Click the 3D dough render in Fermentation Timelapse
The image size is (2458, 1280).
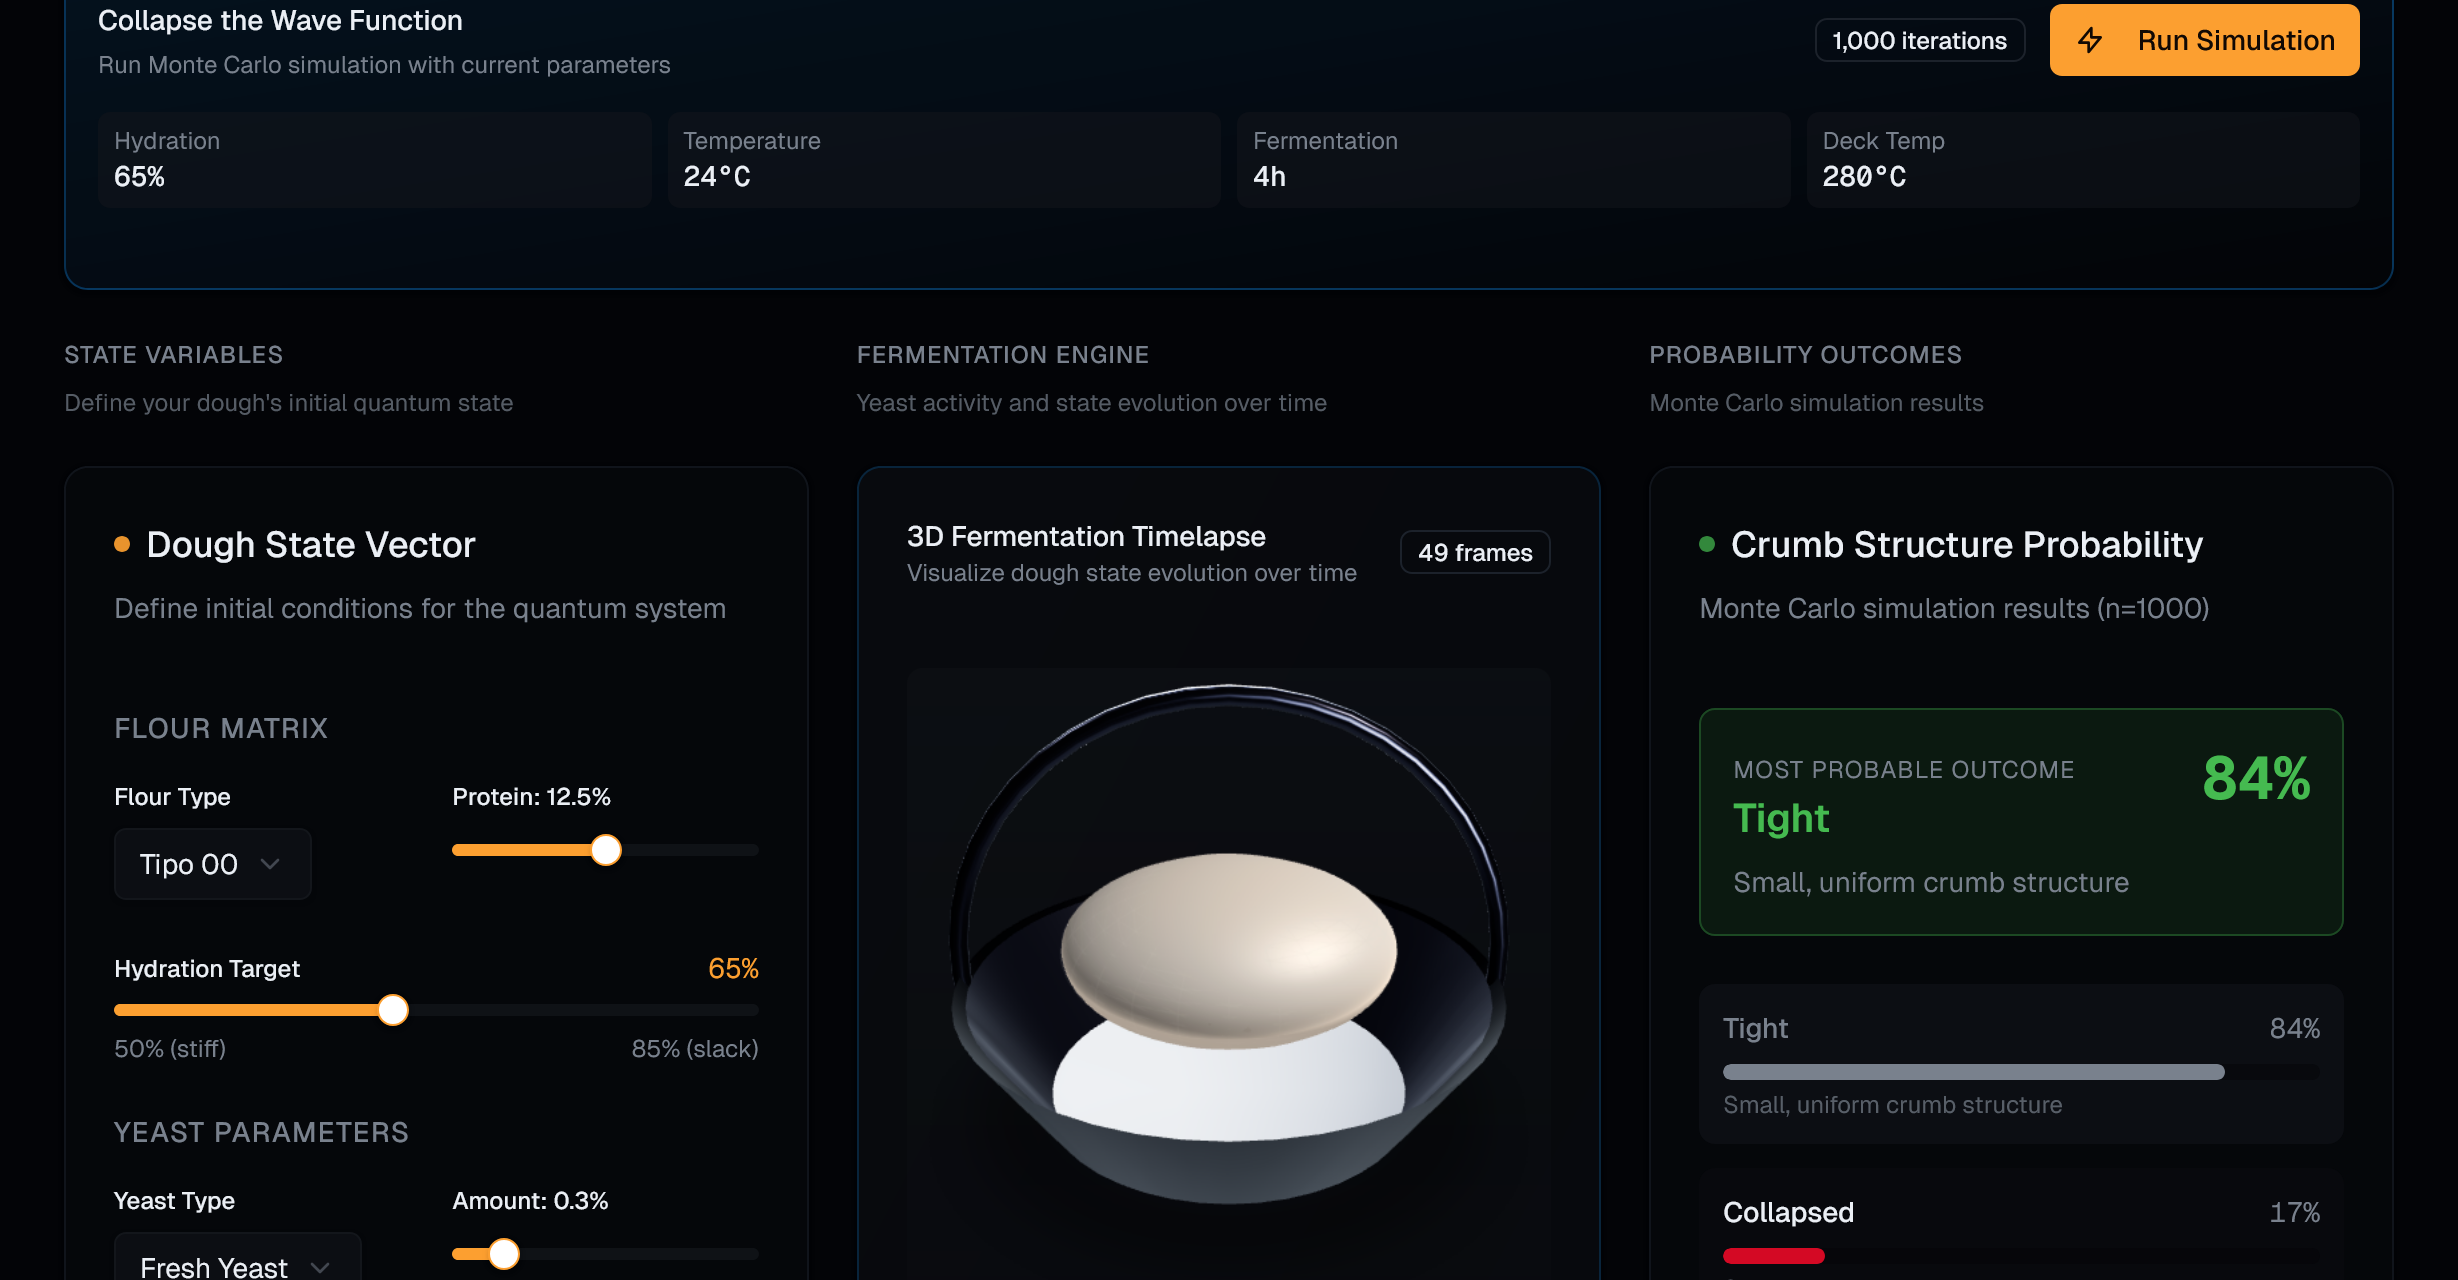(x=1228, y=960)
